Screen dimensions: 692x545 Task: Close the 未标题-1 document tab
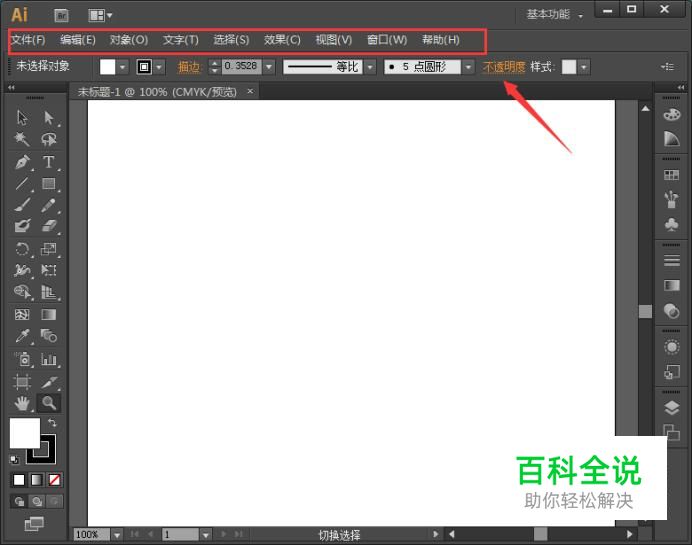pyautogui.click(x=250, y=91)
